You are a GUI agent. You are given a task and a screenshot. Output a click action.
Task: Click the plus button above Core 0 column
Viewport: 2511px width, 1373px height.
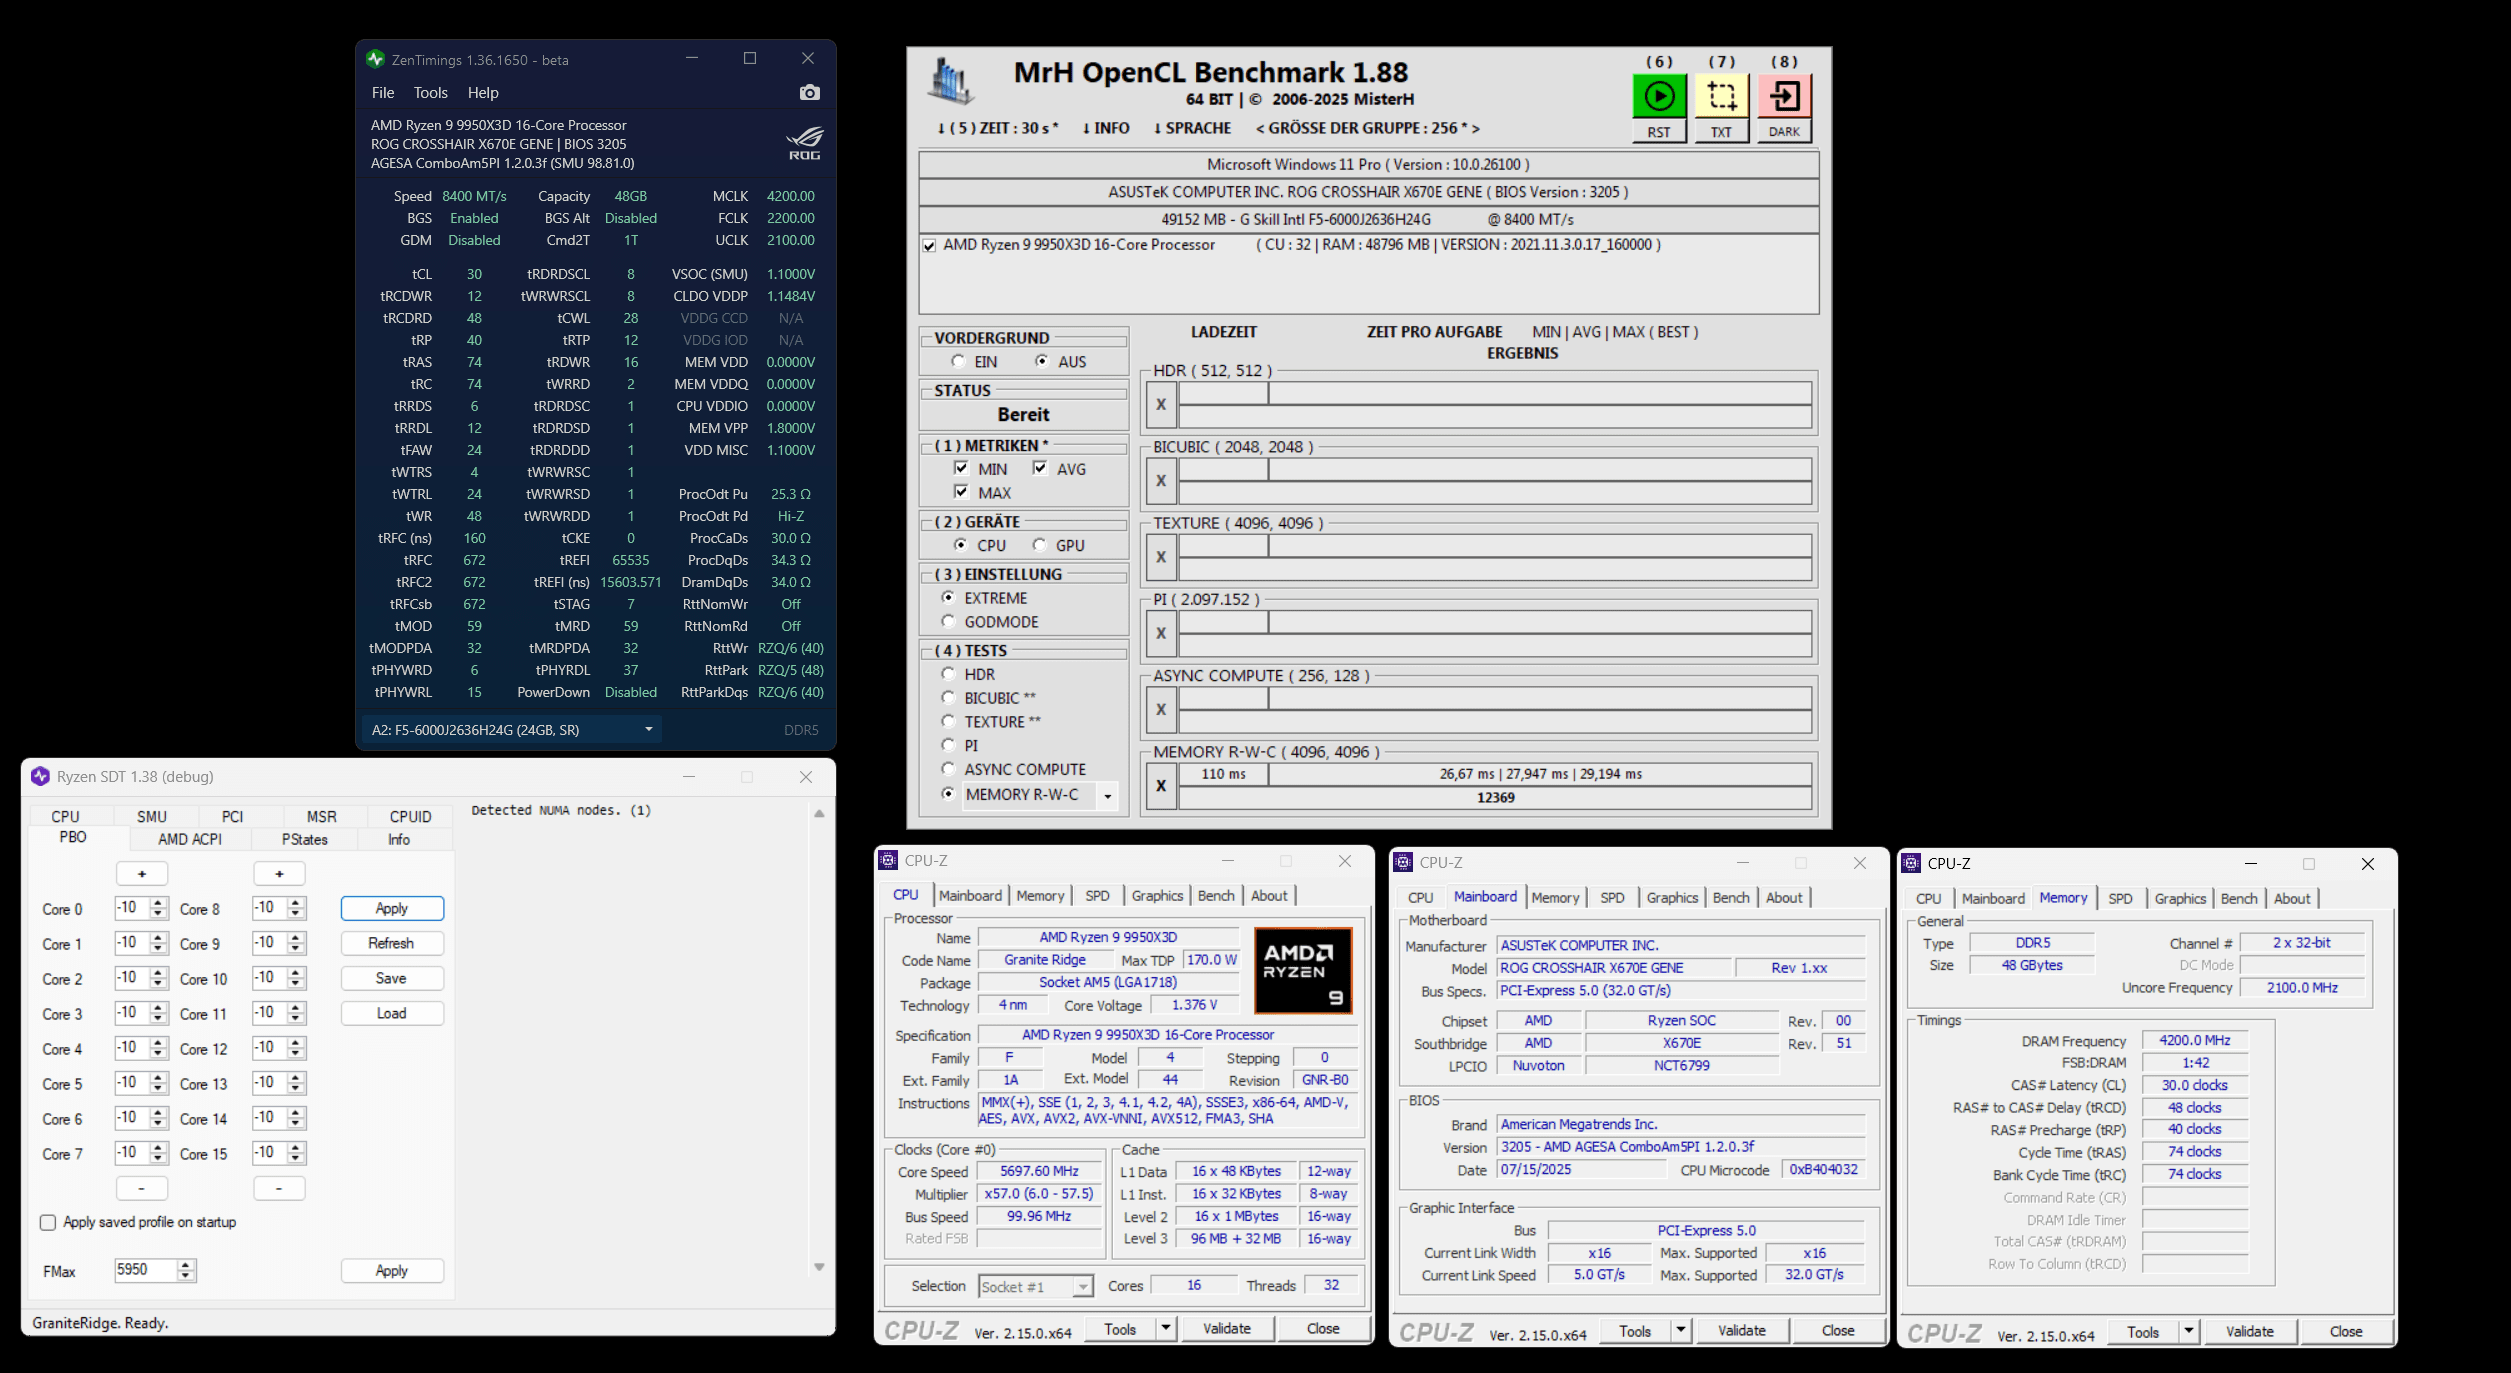pyautogui.click(x=142, y=874)
